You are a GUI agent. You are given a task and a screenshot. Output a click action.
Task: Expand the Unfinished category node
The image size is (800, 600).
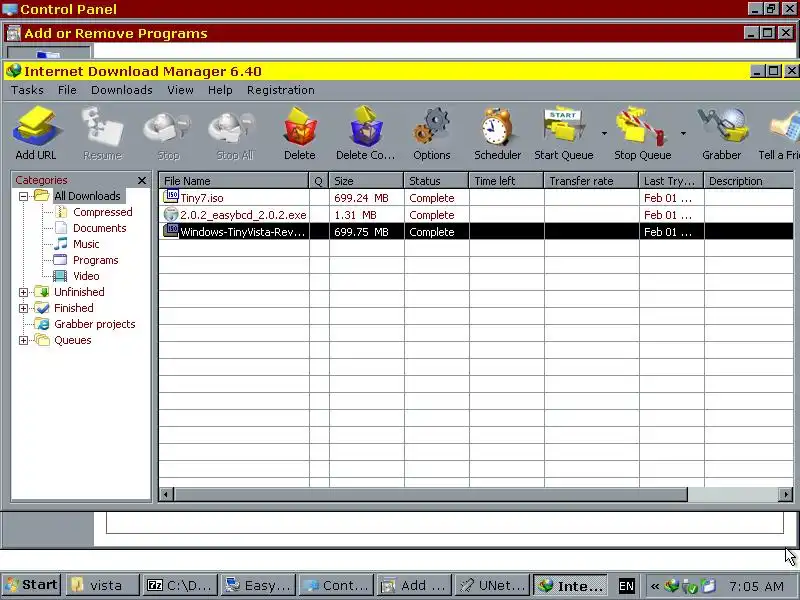click(x=23, y=292)
